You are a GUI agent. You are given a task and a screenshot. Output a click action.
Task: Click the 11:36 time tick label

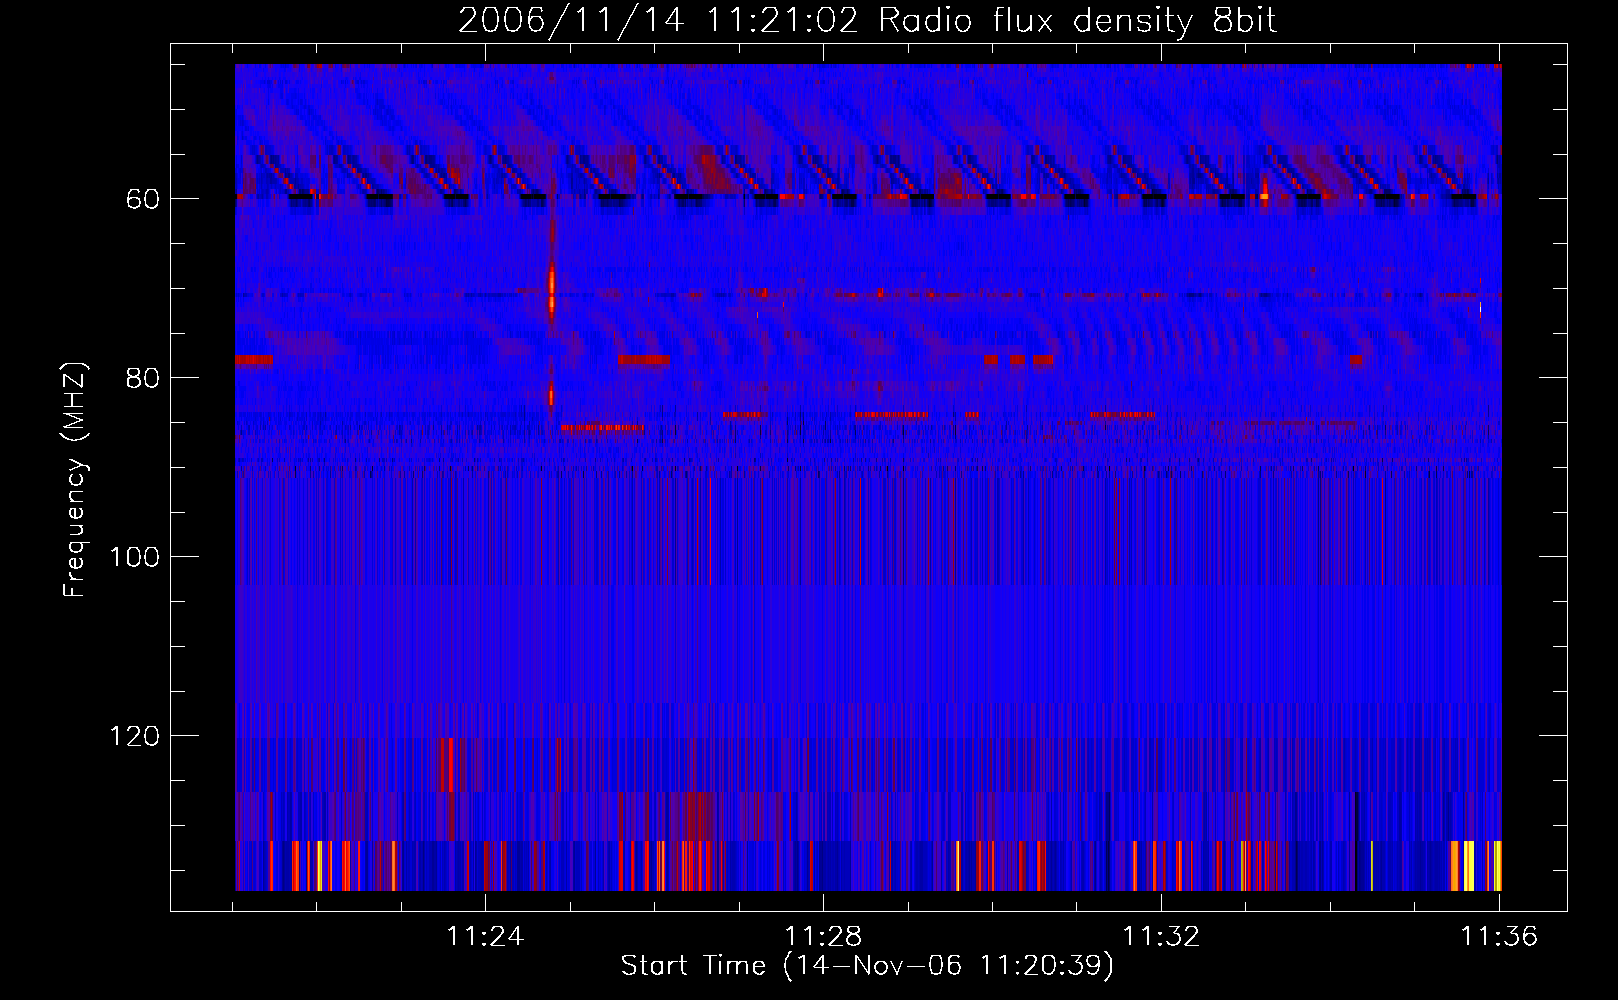point(1499,937)
